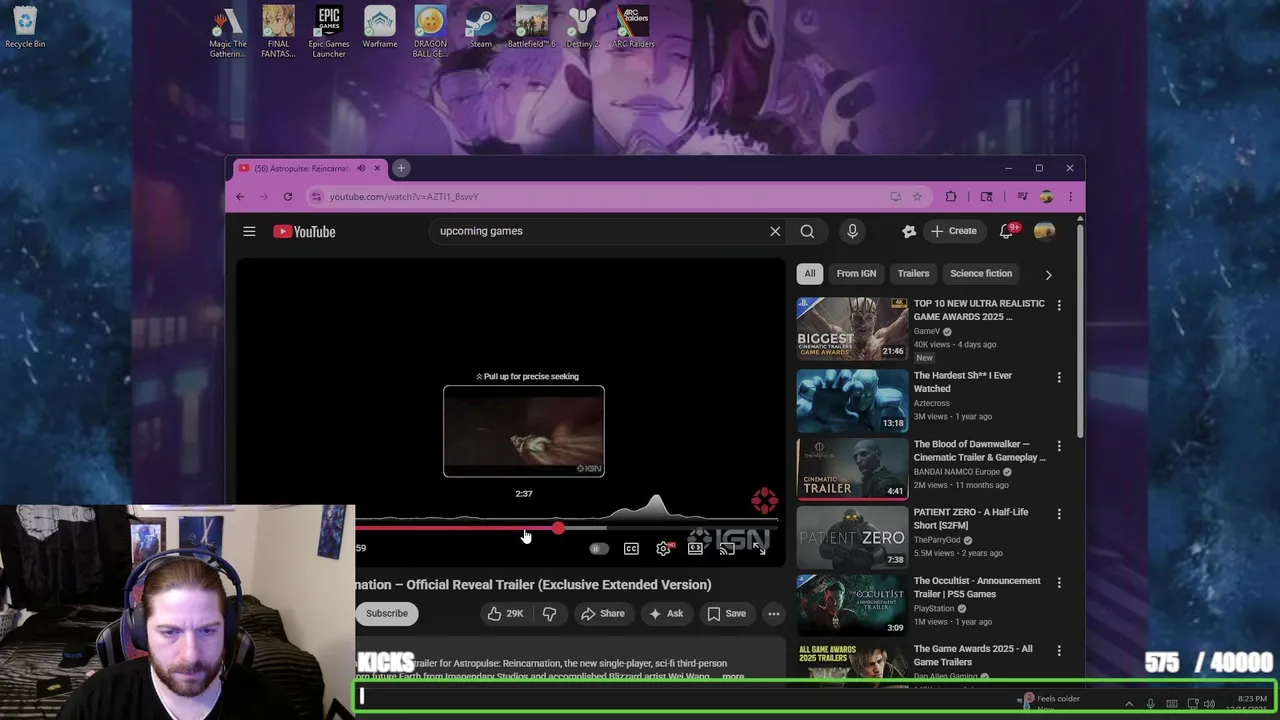
Task: Reload the page in Chrome
Action: 288,197
